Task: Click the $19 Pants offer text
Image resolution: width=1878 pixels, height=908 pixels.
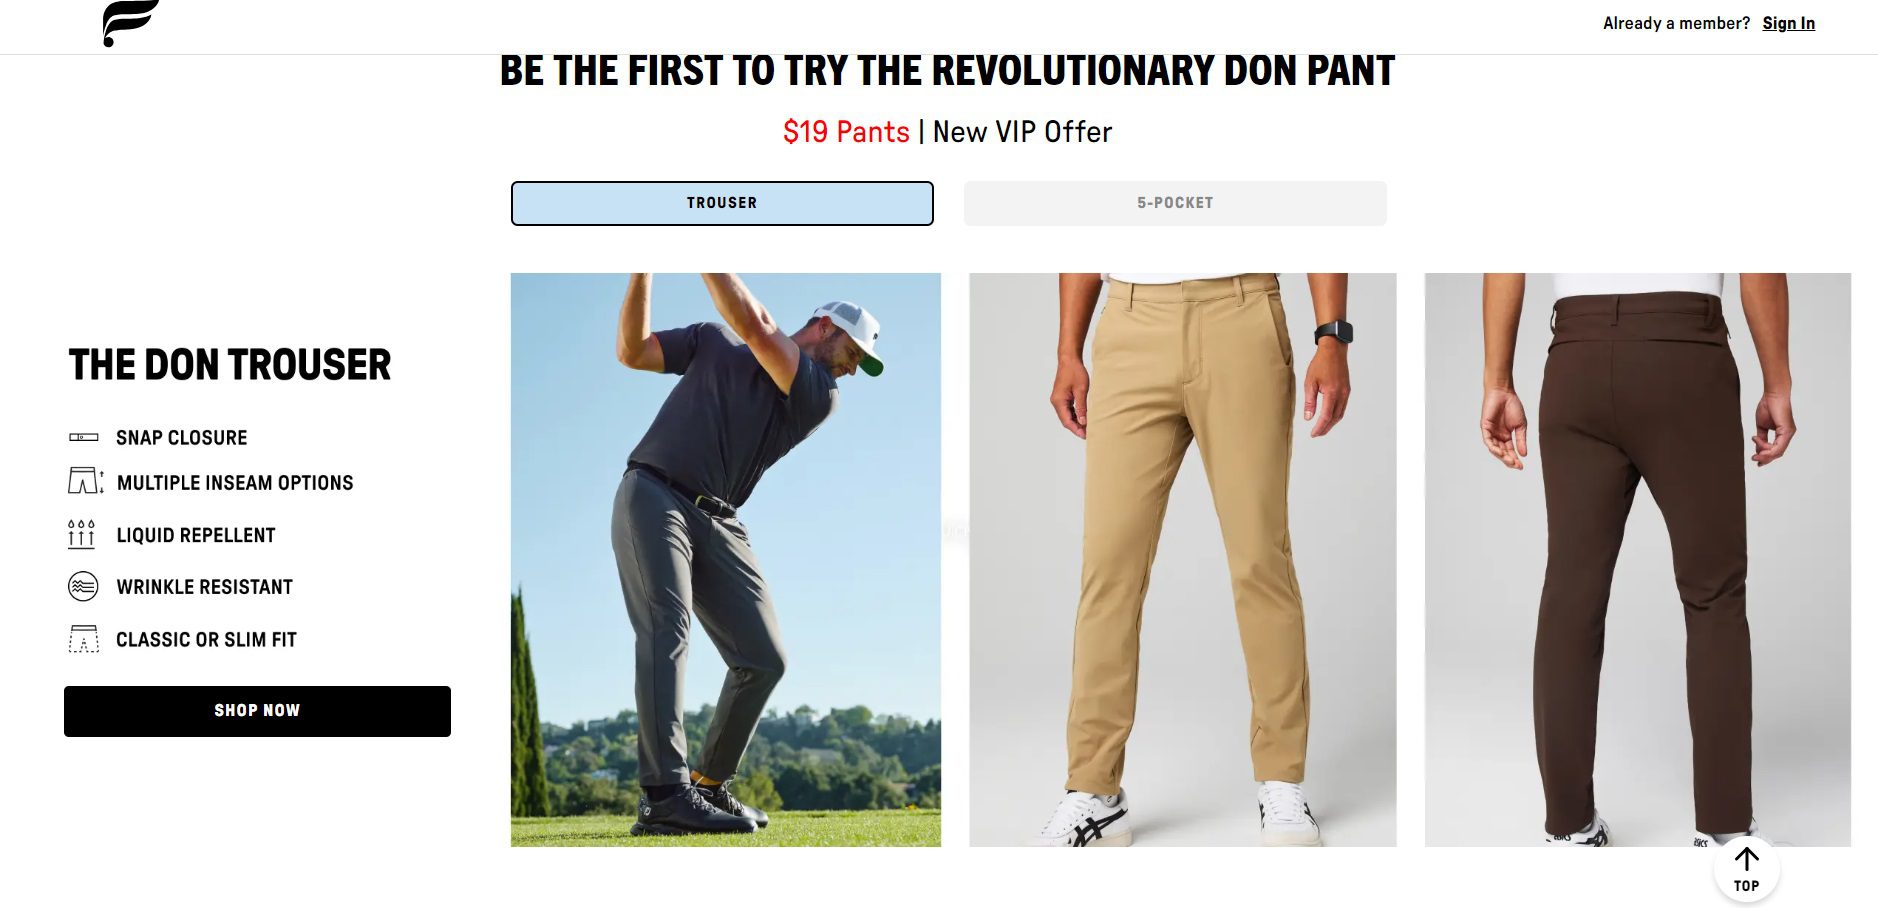Action: 846,132
